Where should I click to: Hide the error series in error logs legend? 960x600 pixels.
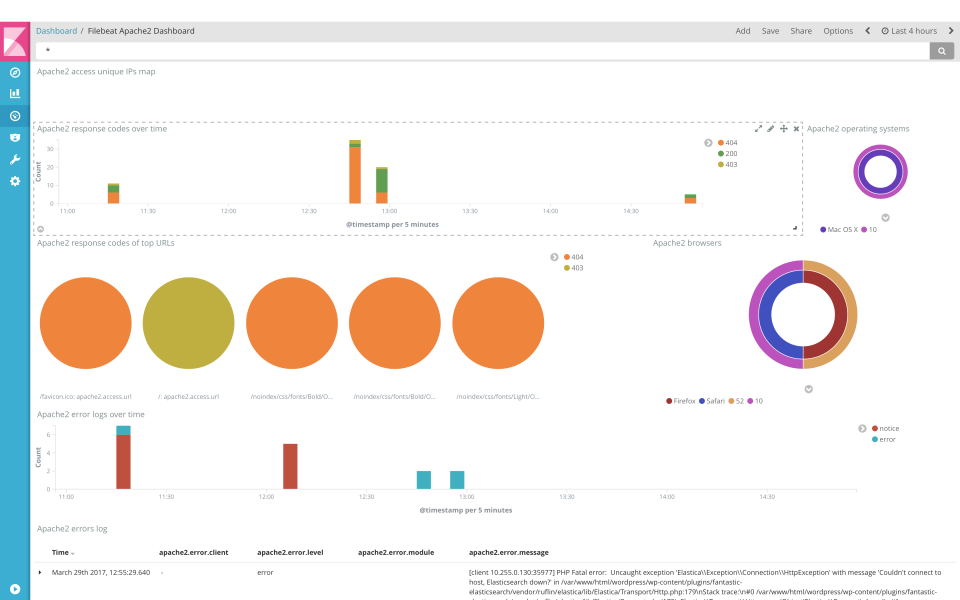tap(885, 438)
